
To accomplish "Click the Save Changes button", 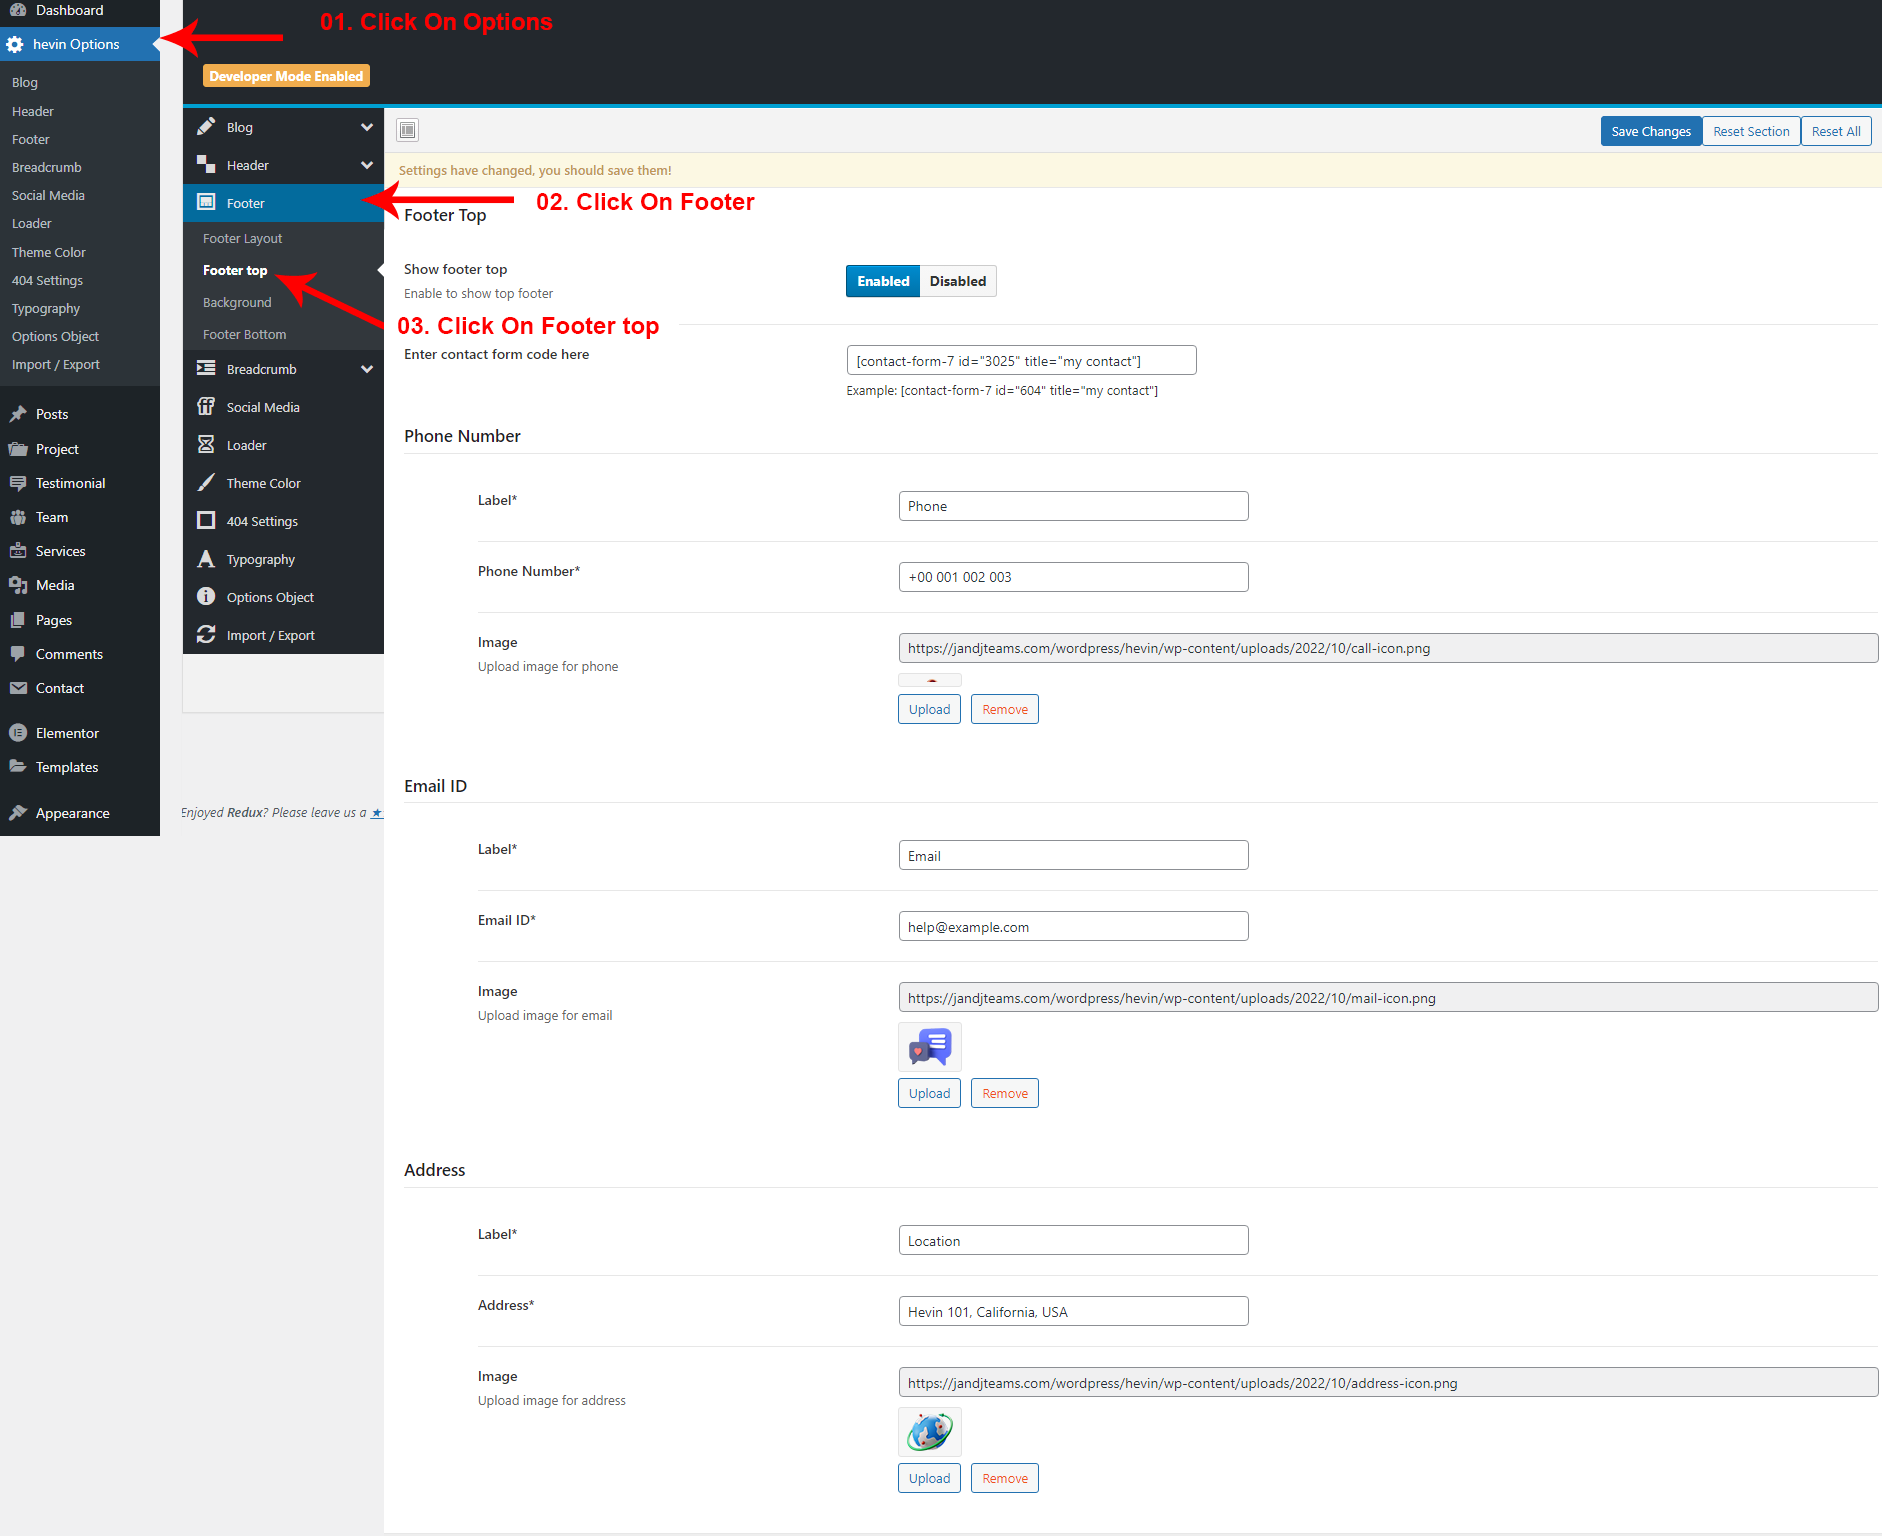I will pos(1650,131).
